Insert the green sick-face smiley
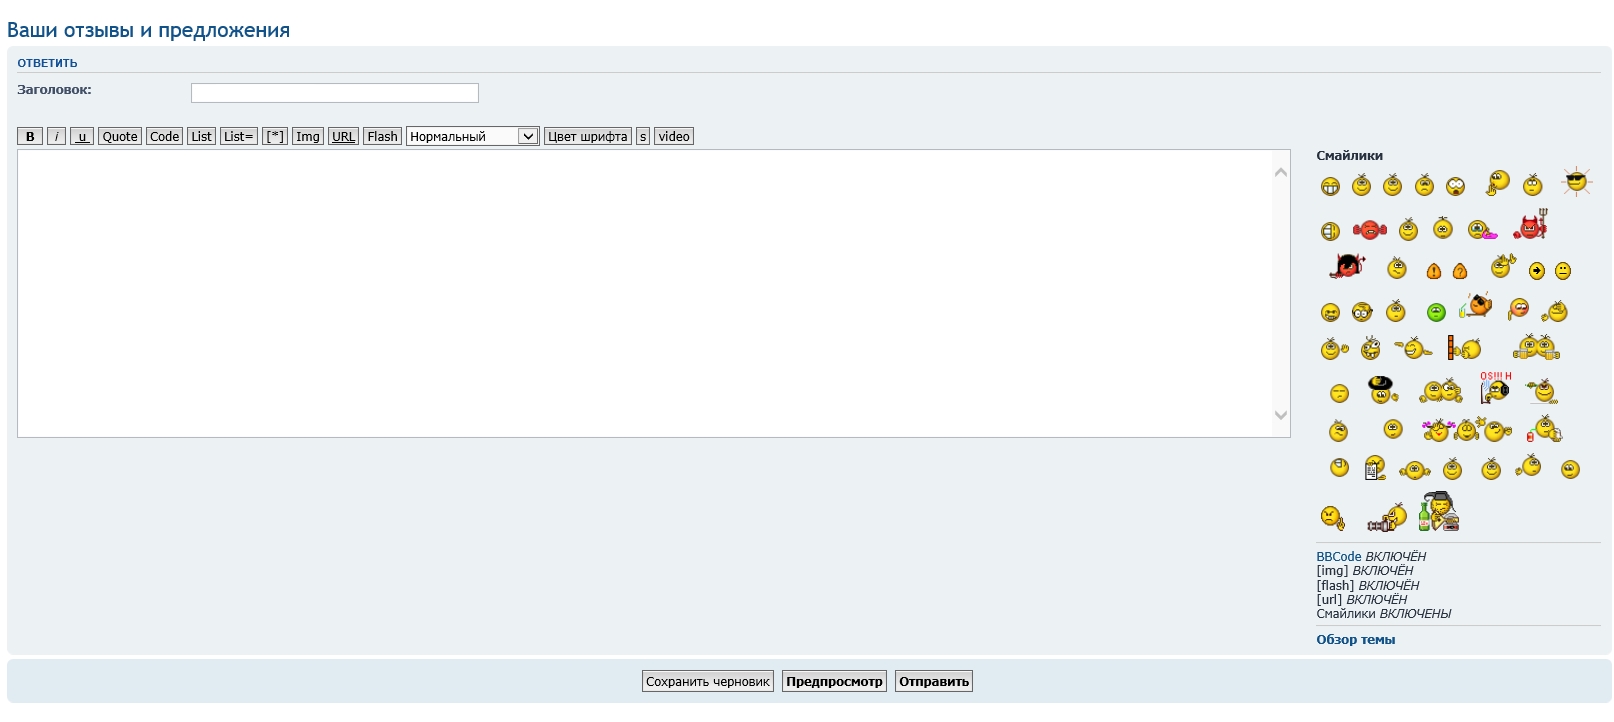Image resolution: width=1614 pixels, height=722 pixels. pos(1436,313)
